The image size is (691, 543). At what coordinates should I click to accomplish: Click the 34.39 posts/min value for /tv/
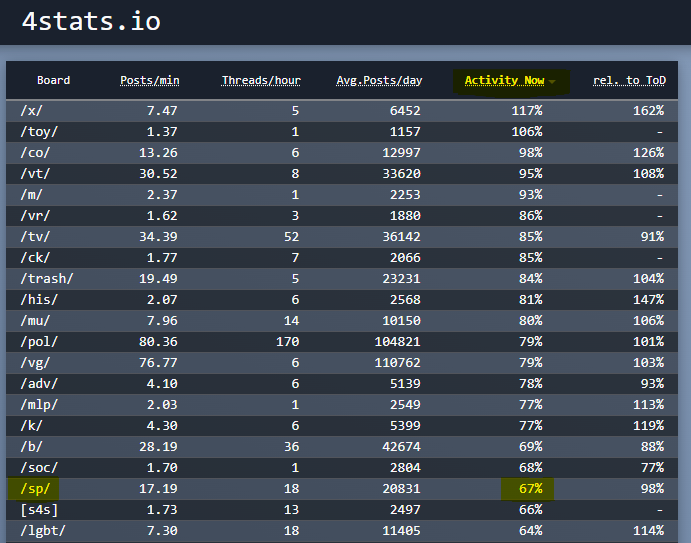click(158, 237)
